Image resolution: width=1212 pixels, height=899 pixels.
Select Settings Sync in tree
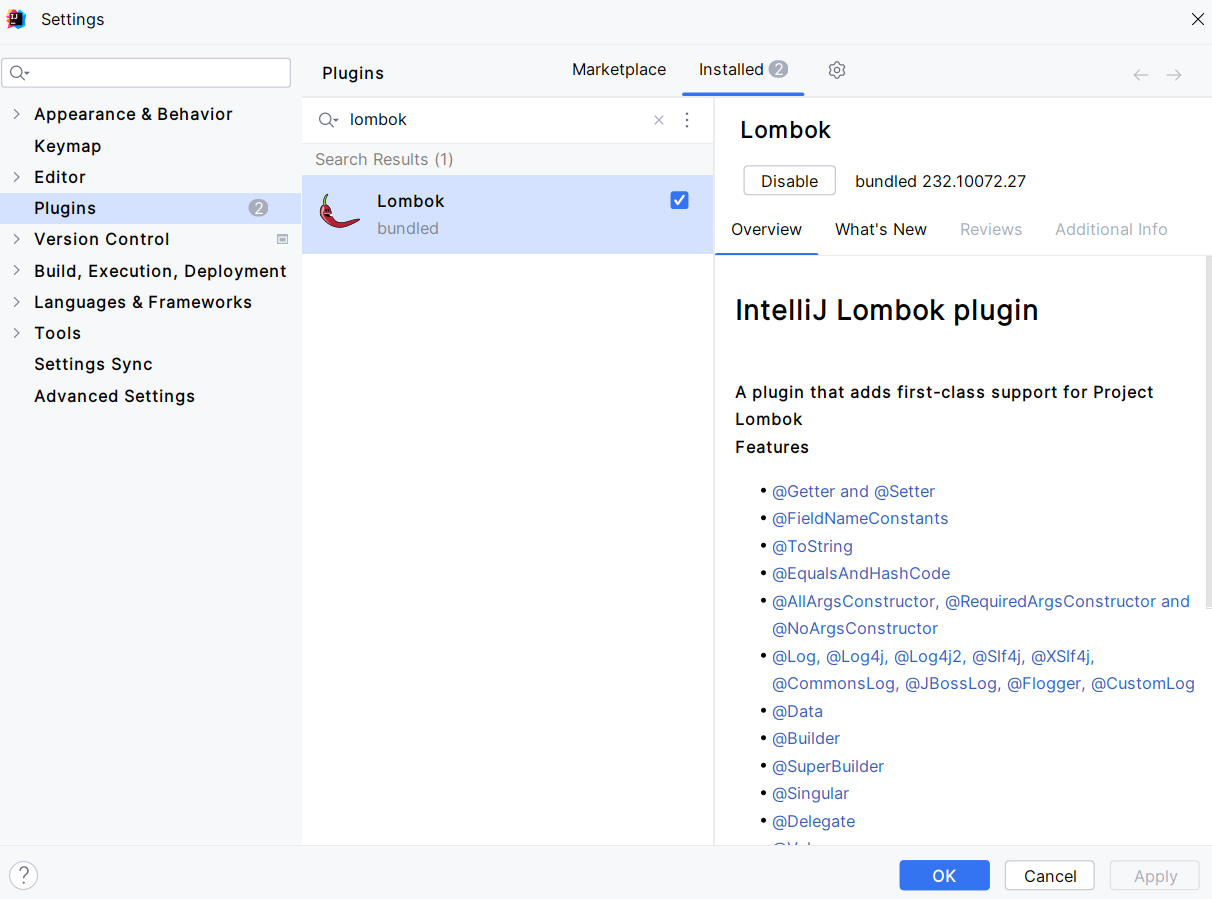93,364
